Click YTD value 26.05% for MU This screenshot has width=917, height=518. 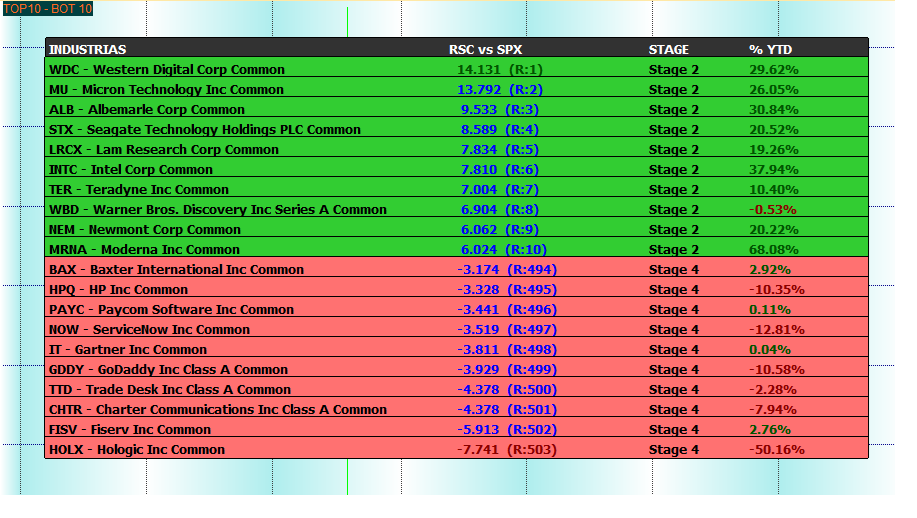coord(774,89)
